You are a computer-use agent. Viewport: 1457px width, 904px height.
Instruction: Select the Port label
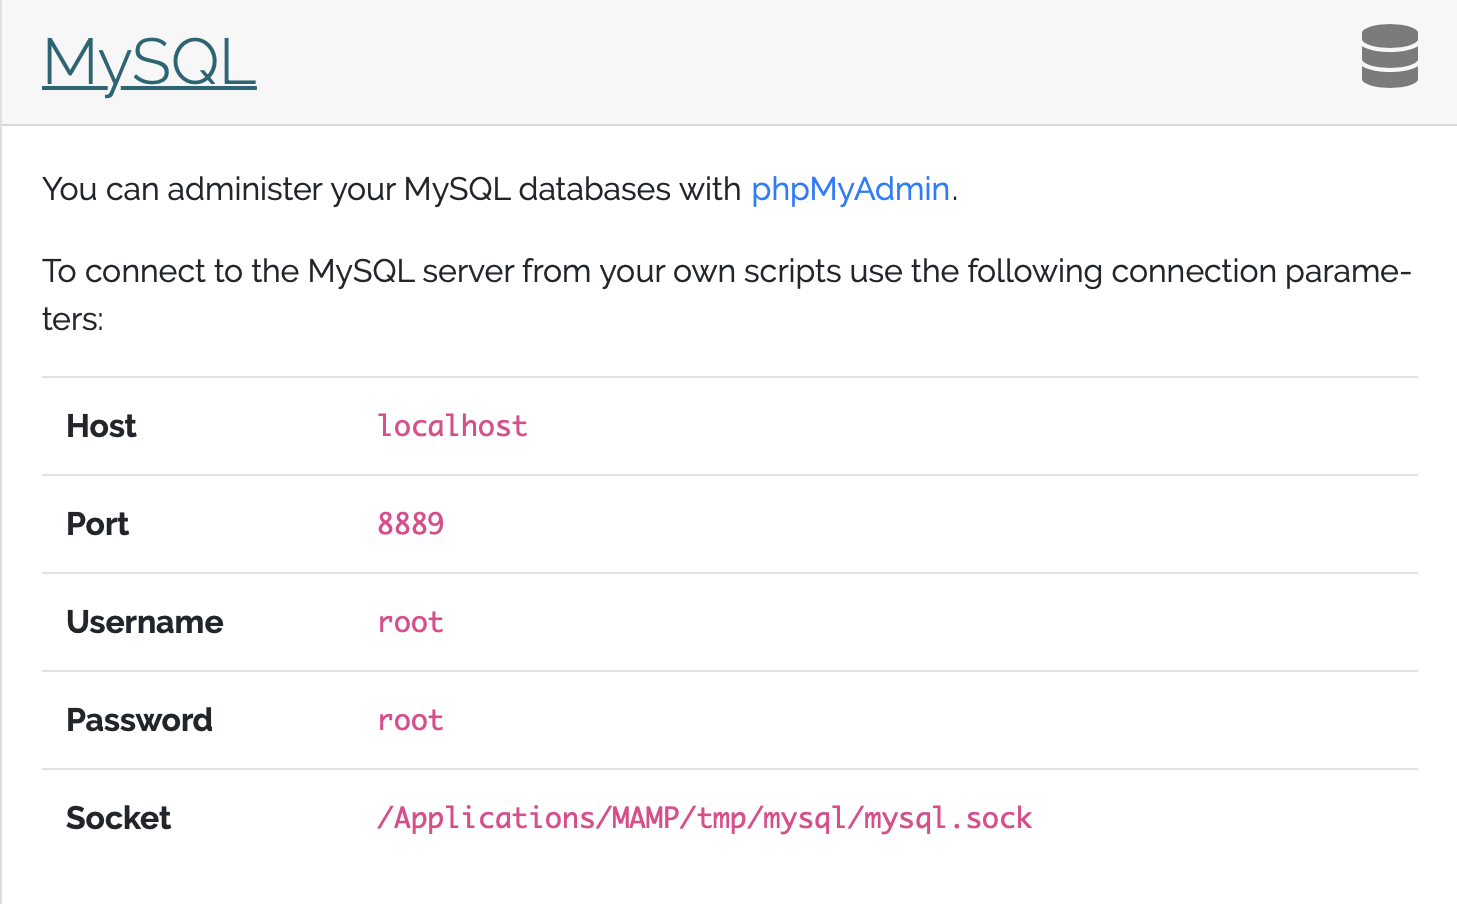tap(97, 524)
